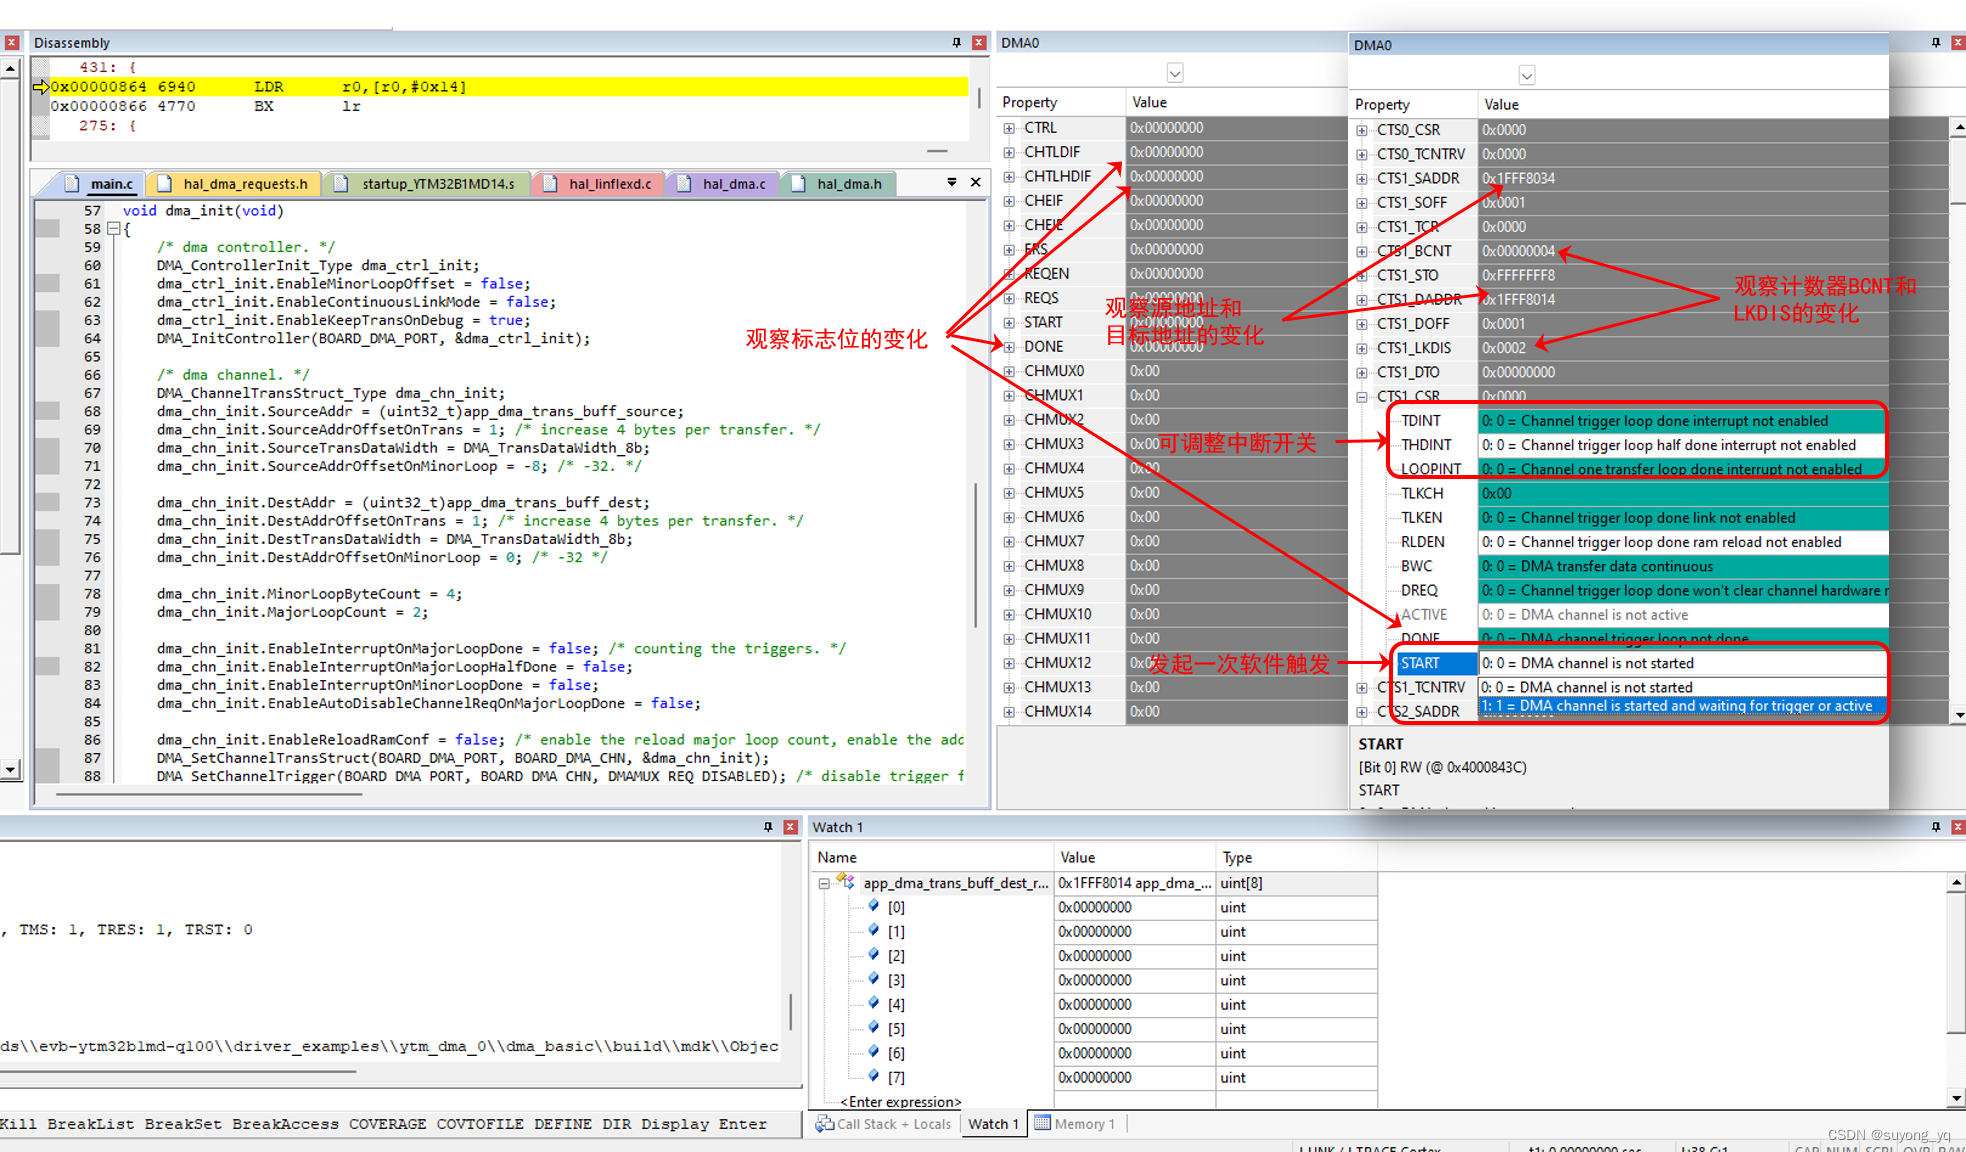1966x1152 pixels.
Task: Close the Watch 1 panel
Action: tap(1958, 827)
